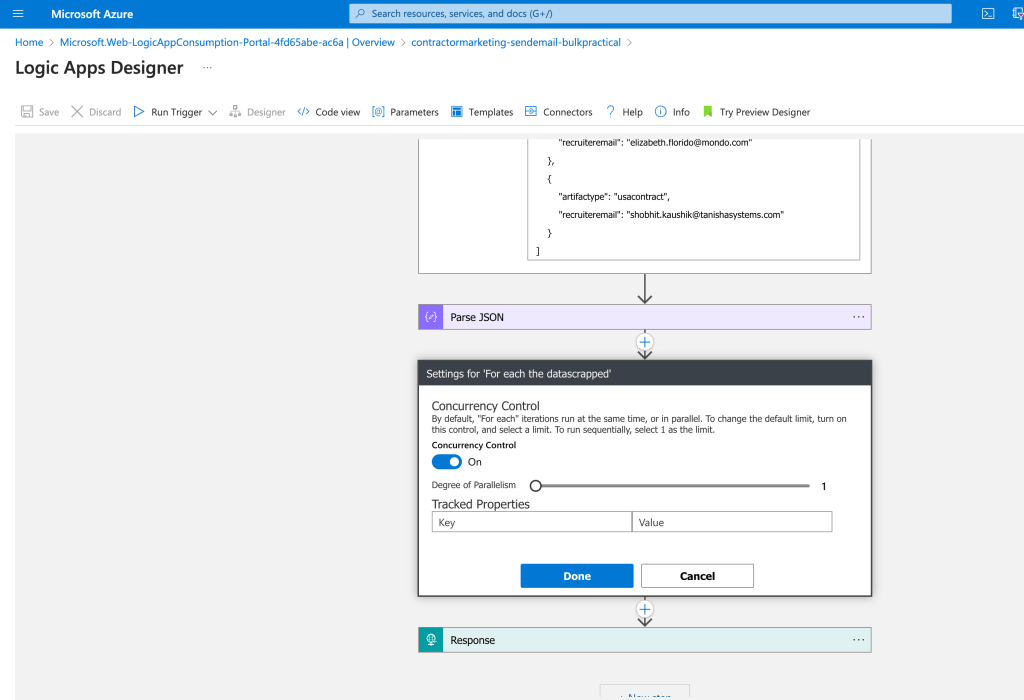Click the Response action globe icon
Screen dimensions: 1024x700
click(431, 640)
